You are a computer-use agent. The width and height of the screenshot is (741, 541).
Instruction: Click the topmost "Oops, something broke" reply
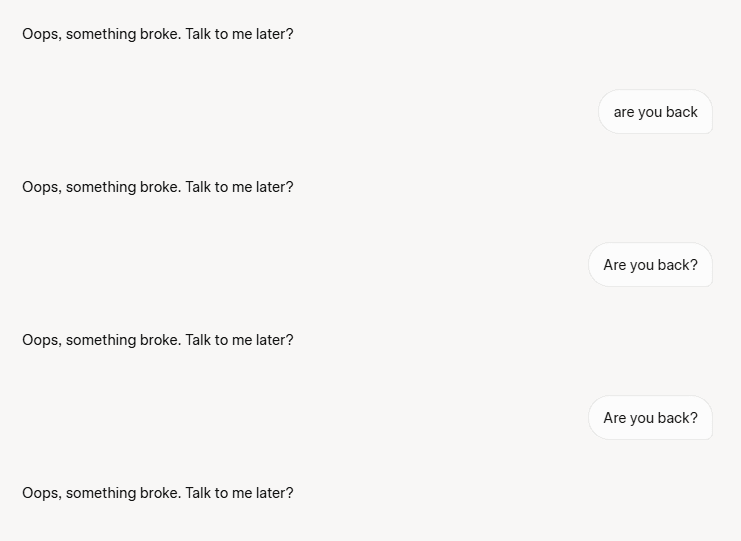click(x=158, y=34)
